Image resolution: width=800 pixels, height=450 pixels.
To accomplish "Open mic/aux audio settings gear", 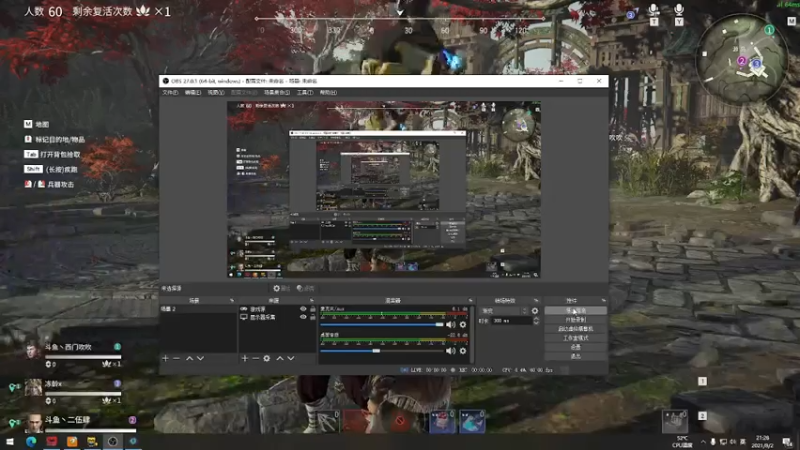I will tap(463, 324).
